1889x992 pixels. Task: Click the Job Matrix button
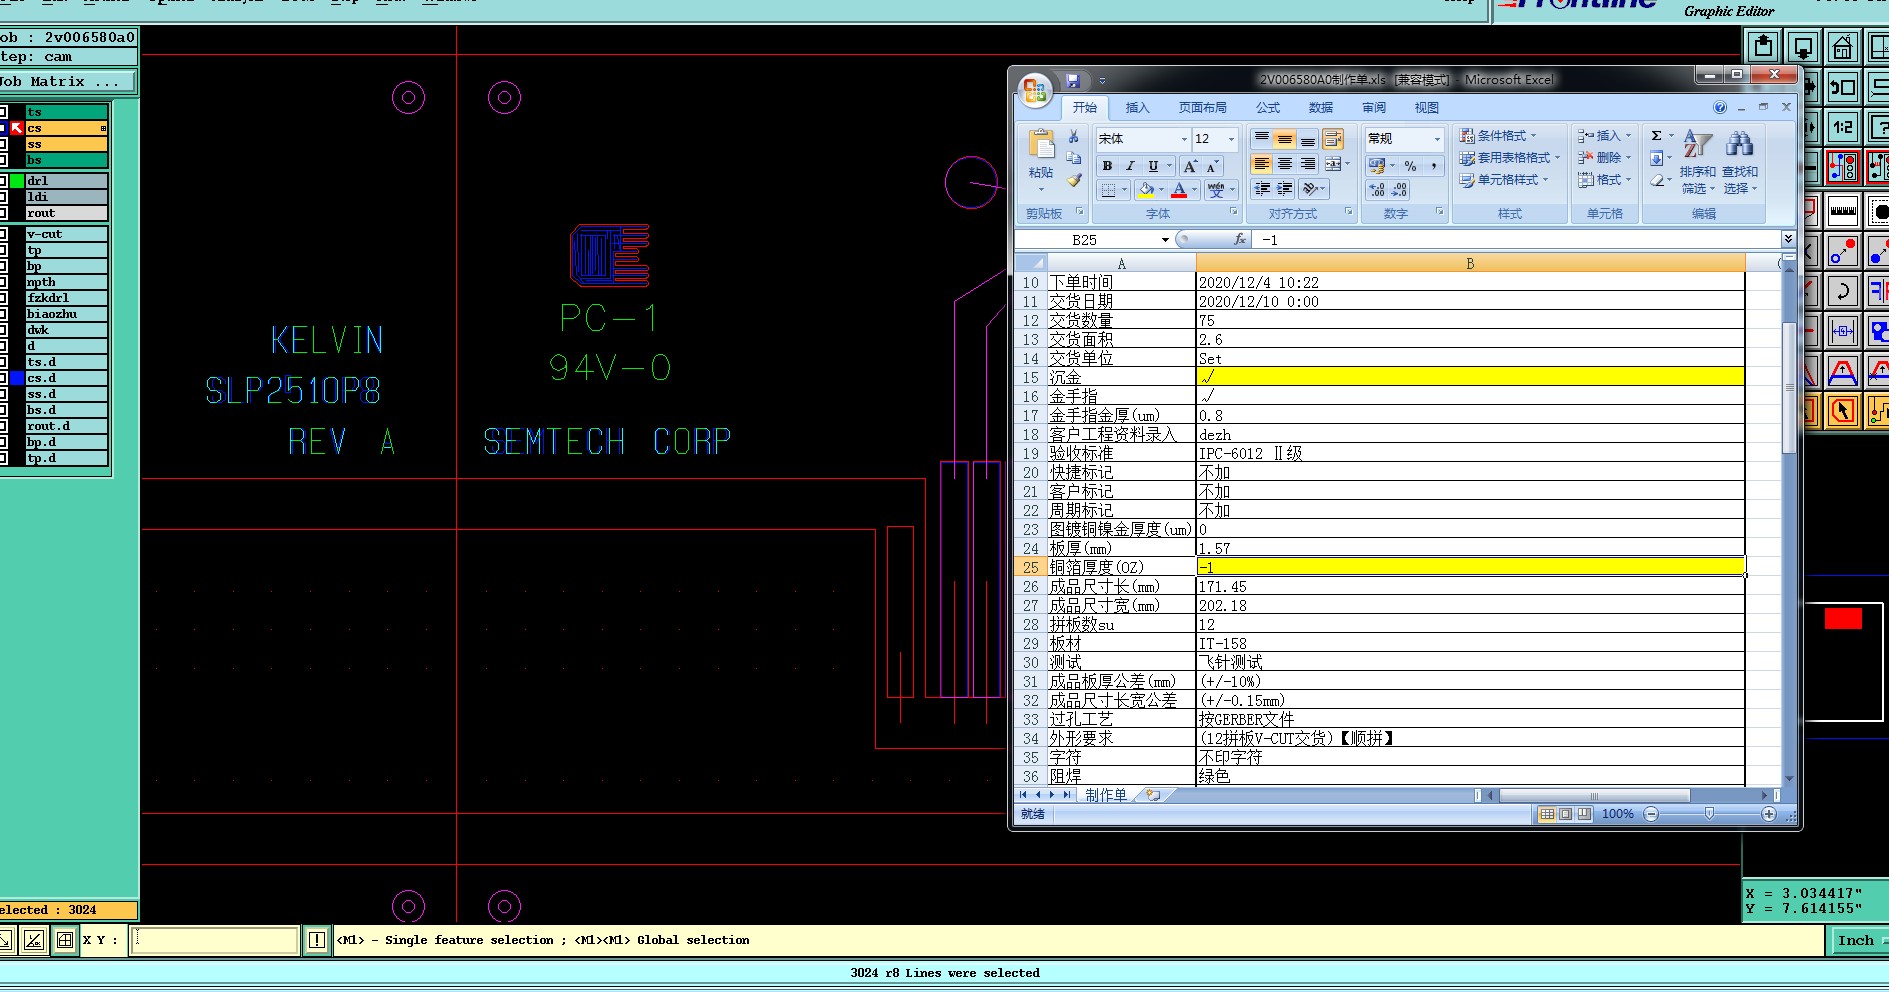(66, 82)
